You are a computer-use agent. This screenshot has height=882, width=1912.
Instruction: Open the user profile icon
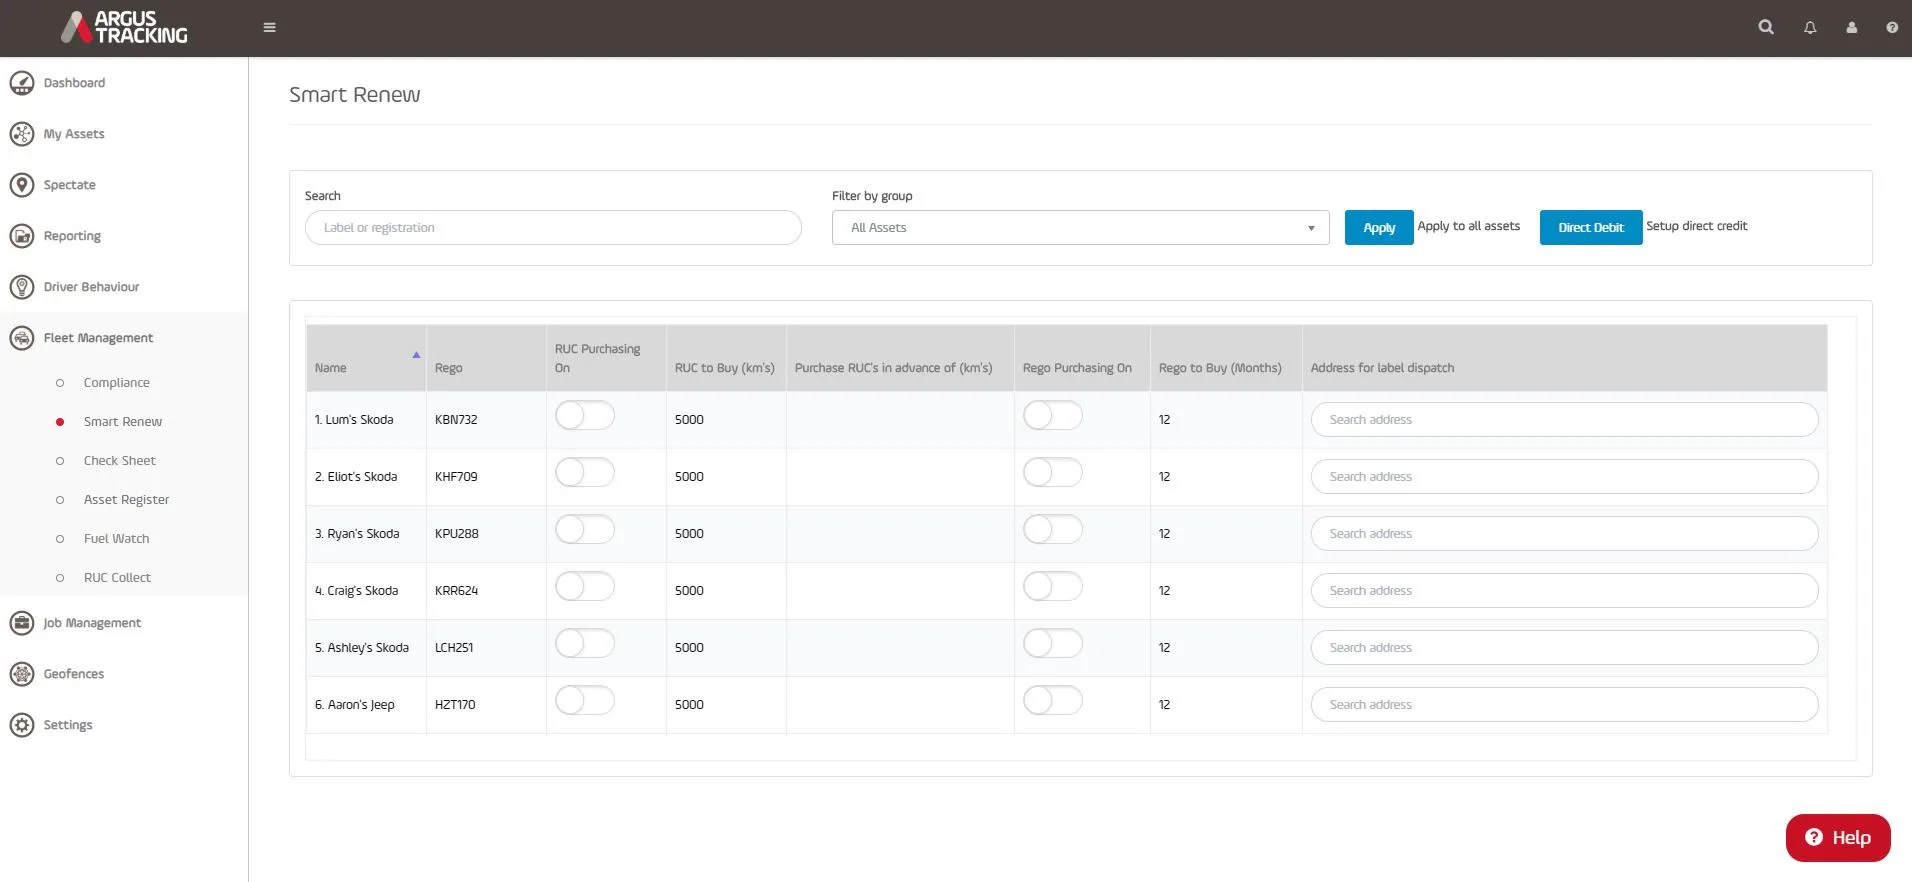coord(1852,28)
